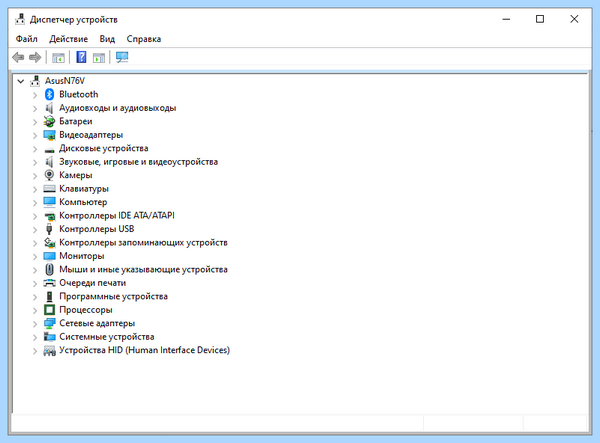
Task: Click the monitor icon beside Компьютер
Action: coord(49,202)
